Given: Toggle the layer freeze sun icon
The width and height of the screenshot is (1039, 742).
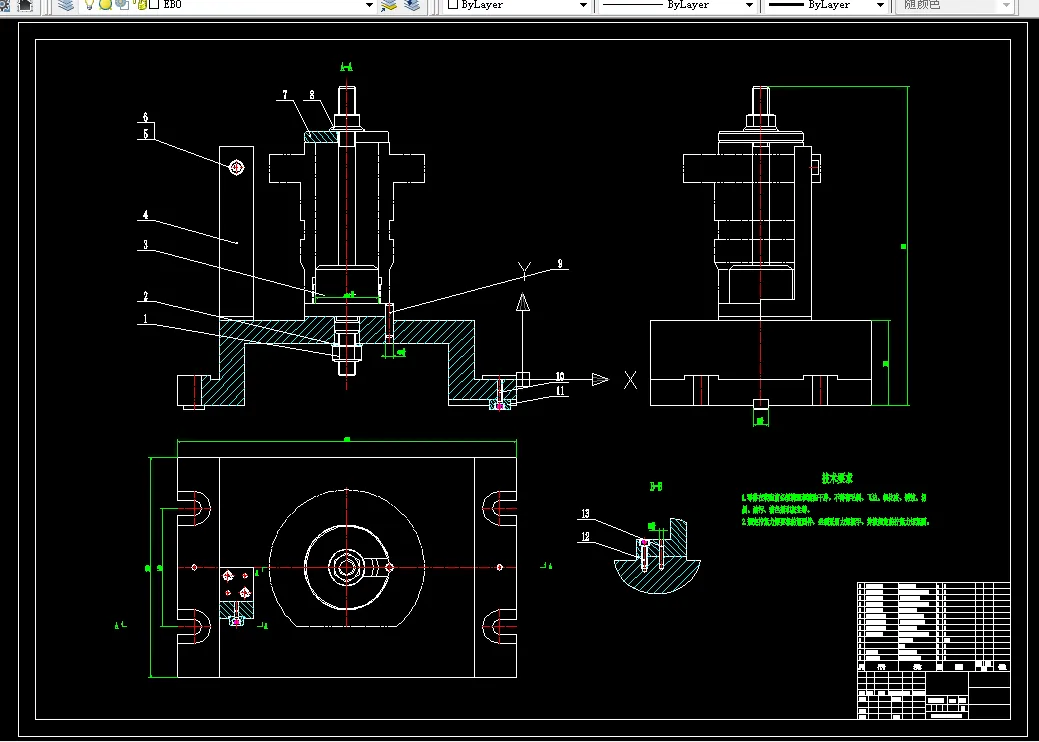Looking at the screenshot, I should [x=105, y=5].
